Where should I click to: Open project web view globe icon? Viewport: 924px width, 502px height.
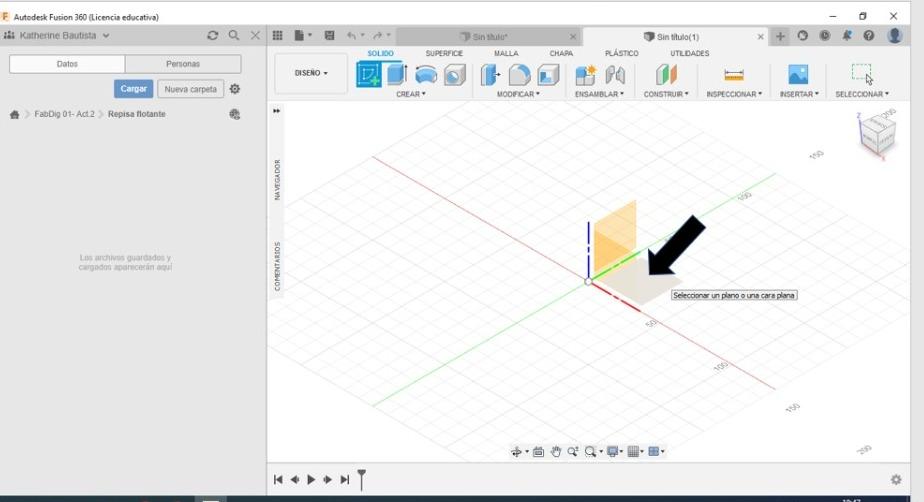(235, 114)
